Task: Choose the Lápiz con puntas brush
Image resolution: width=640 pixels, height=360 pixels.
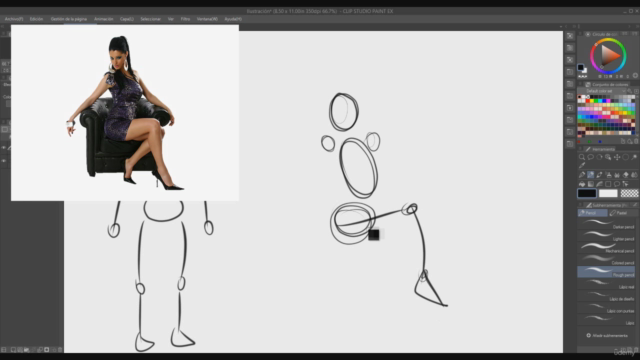Action: 606,307
